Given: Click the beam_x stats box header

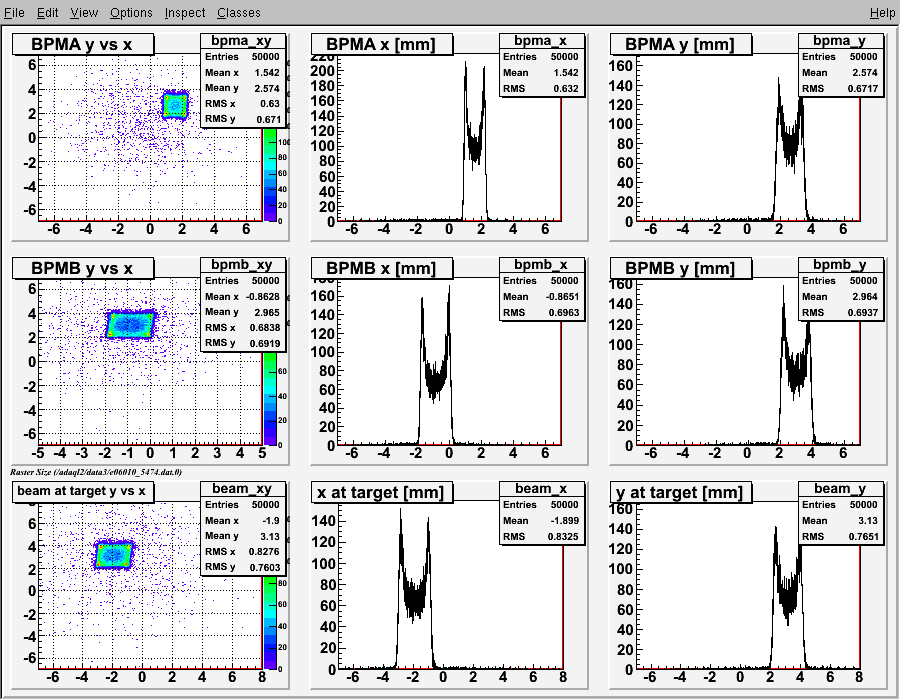Looking at the screenshot, I should tap(542, 488).
